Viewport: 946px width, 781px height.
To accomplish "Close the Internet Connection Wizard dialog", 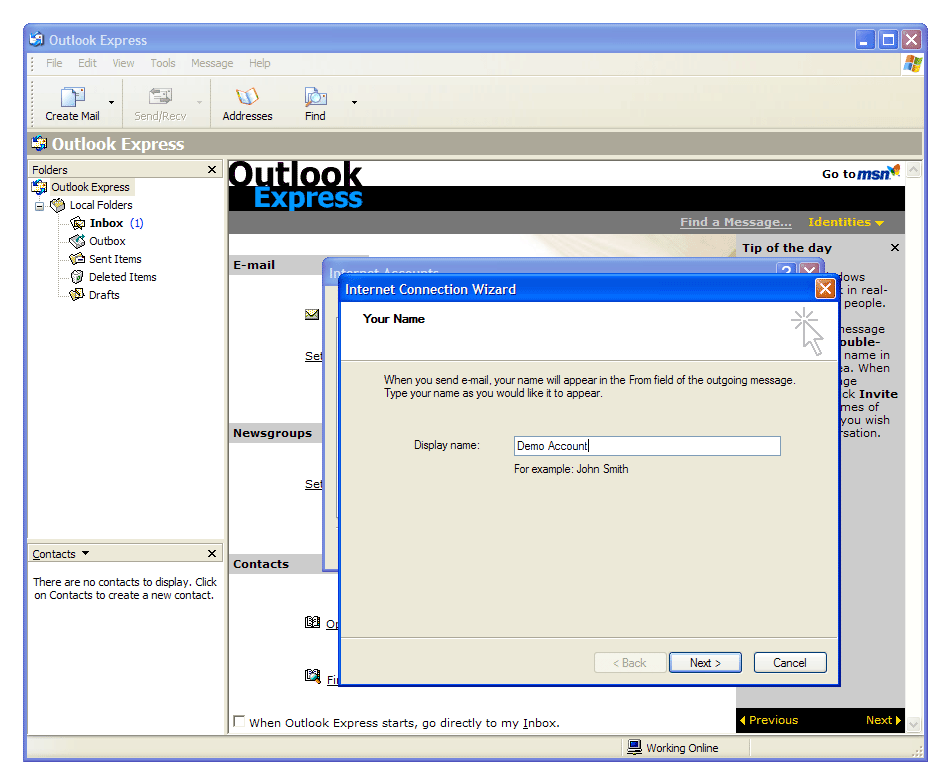I will (825, 289).
